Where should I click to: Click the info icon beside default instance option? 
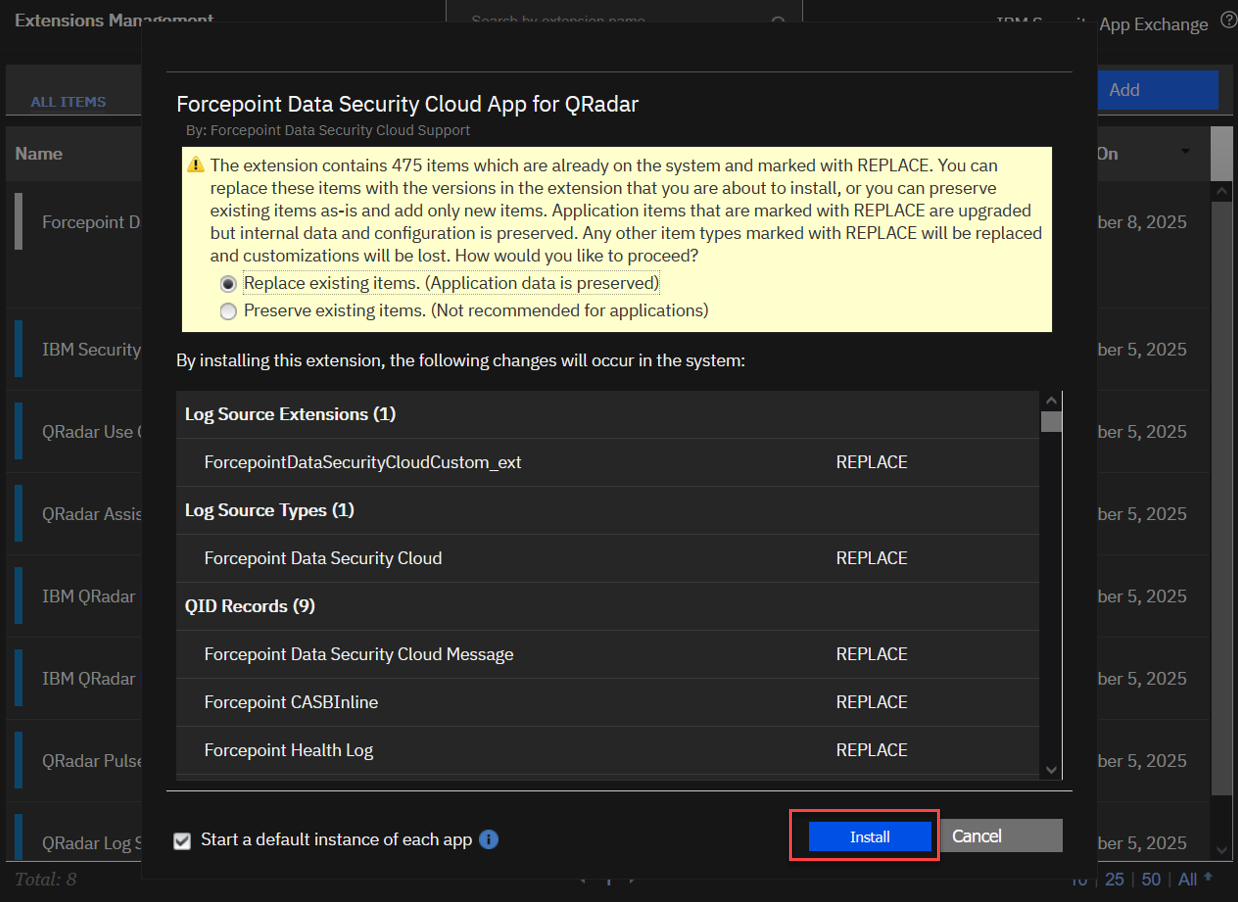[x=488, y=839]
